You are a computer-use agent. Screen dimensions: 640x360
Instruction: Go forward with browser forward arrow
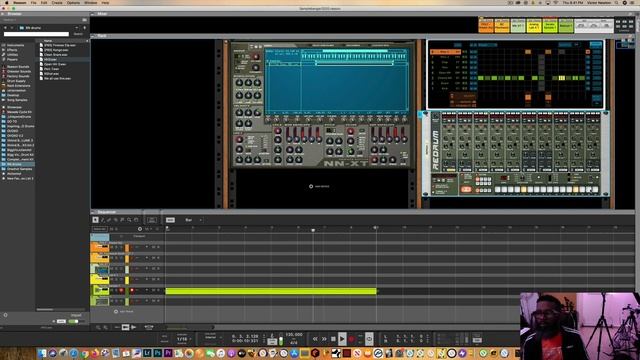point(12,28)
